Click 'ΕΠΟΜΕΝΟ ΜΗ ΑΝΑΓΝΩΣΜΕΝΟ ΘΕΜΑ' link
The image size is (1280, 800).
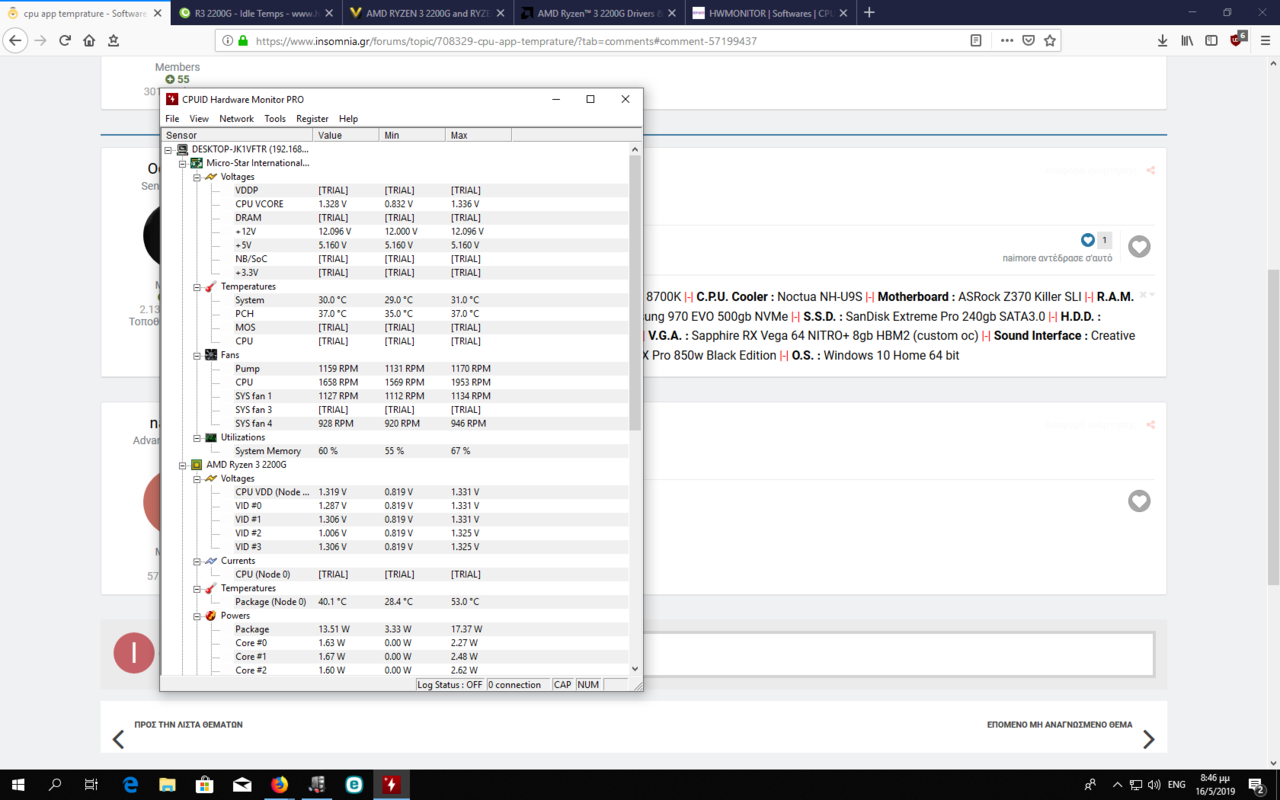tap(1059, 724)
